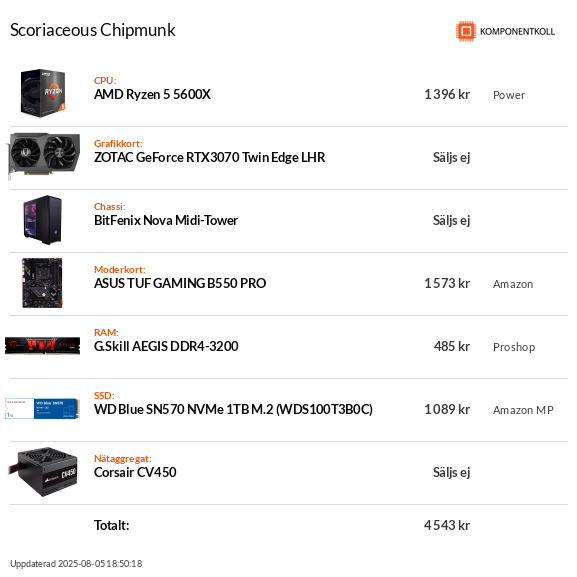Open ASUS TUF GAMING B550 PRO link
The width and height of the screenshot is (577, 577).
180,283
